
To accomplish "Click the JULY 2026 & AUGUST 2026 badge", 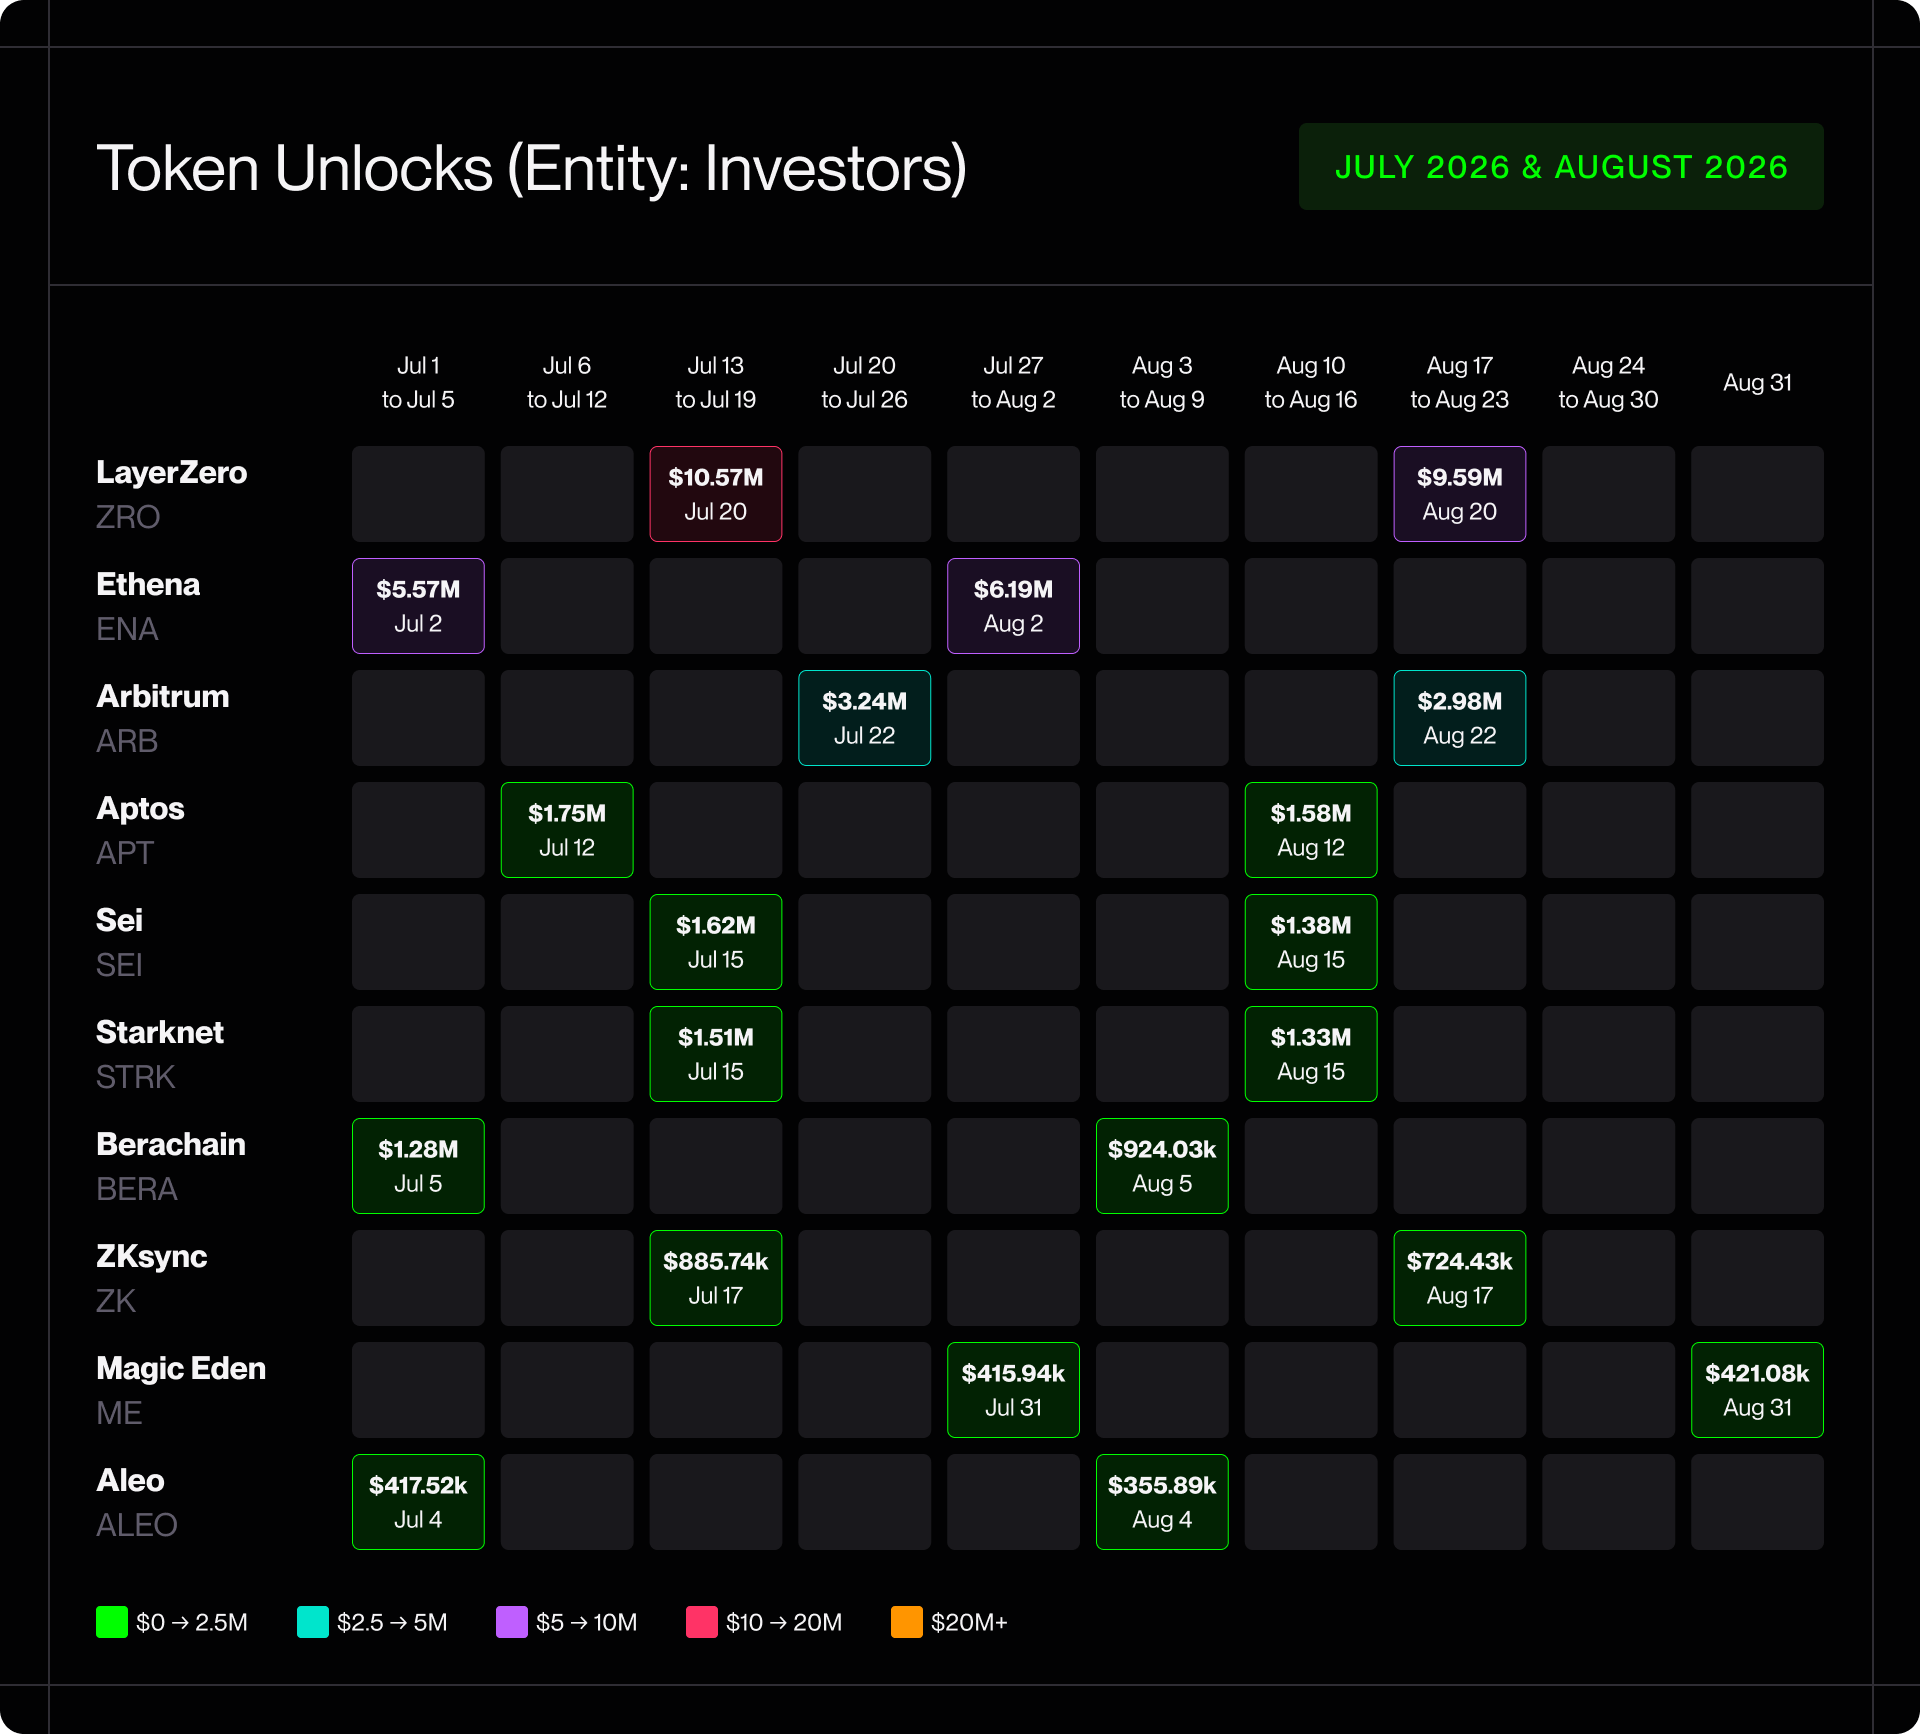I will 1561,167.
